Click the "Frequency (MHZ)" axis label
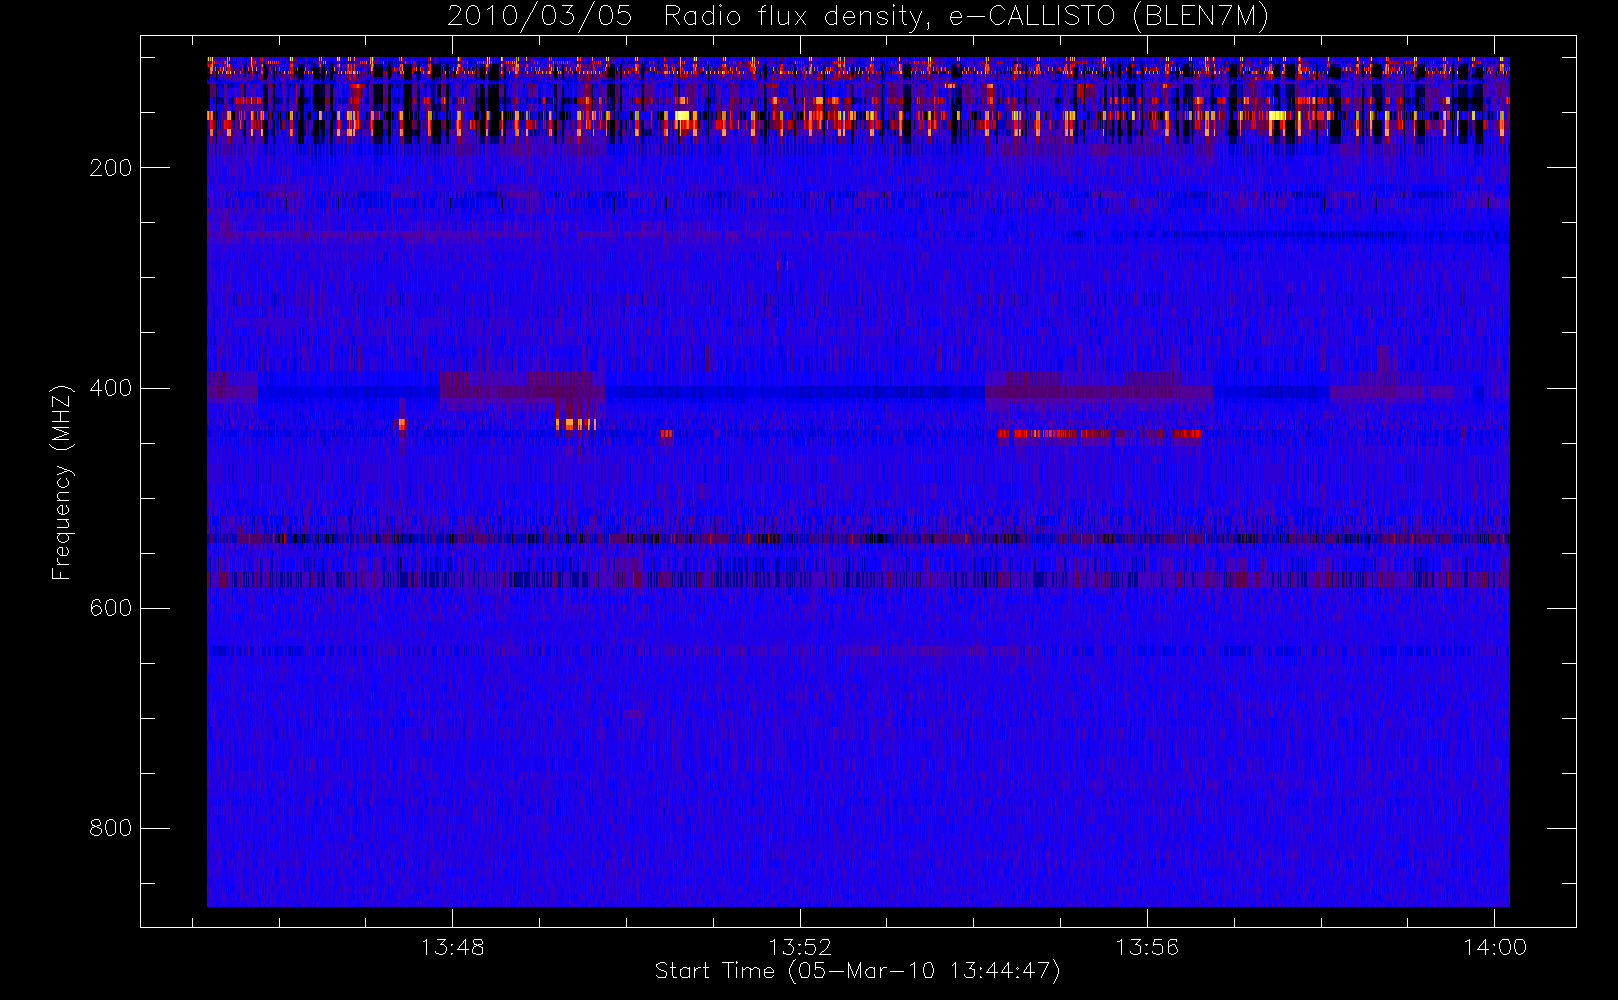 [62, 482]
